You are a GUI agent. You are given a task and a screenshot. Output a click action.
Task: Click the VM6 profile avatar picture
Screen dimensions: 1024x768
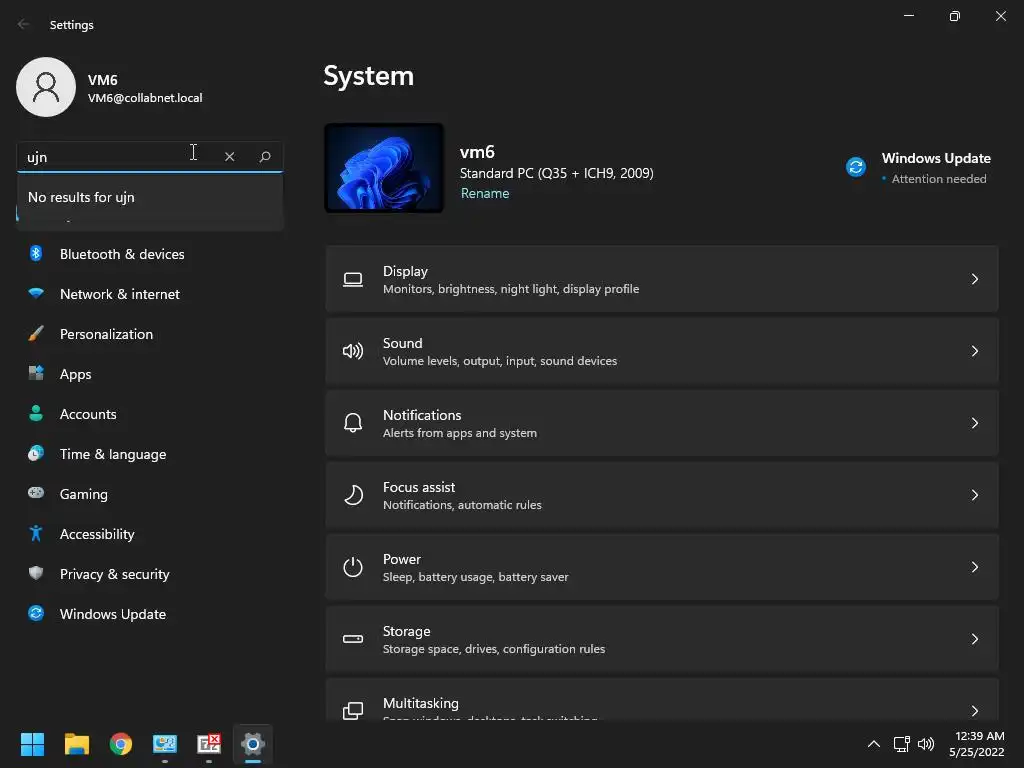pyautogui.click(x=46, y=87)
